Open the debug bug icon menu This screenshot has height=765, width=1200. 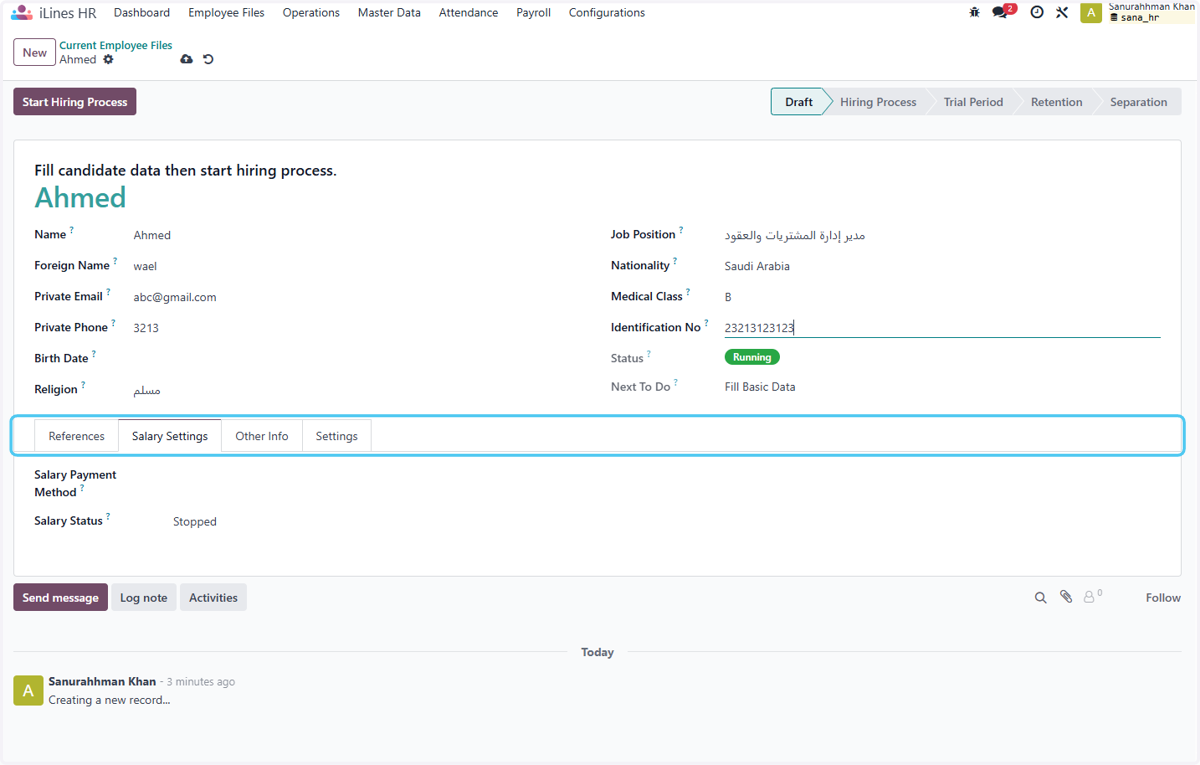974,13
